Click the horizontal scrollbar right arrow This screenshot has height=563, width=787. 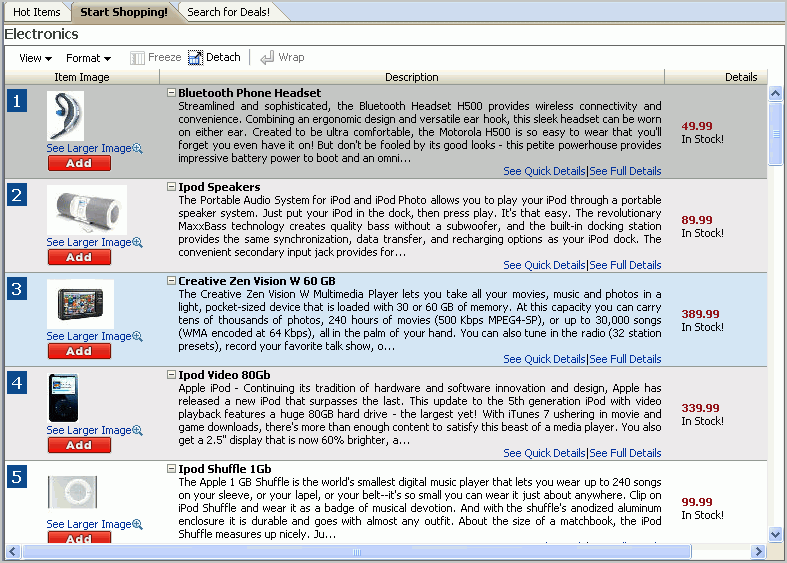click(x=758, y=552)
